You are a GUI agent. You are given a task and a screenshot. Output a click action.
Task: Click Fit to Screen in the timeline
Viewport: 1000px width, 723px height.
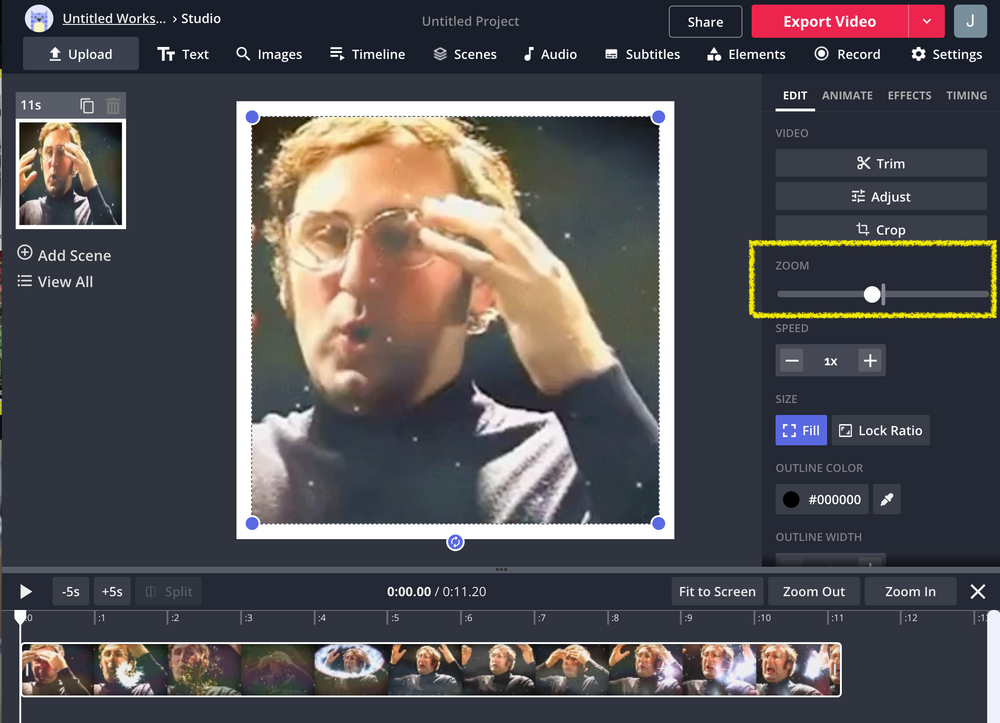tap(717, 591)
